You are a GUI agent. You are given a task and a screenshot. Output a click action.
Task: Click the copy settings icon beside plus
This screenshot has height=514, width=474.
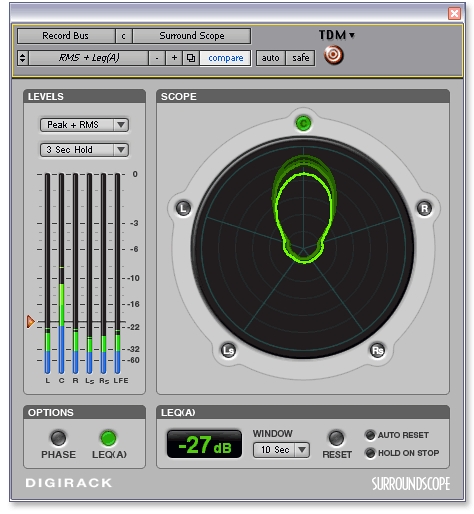(x=191, y=58)
